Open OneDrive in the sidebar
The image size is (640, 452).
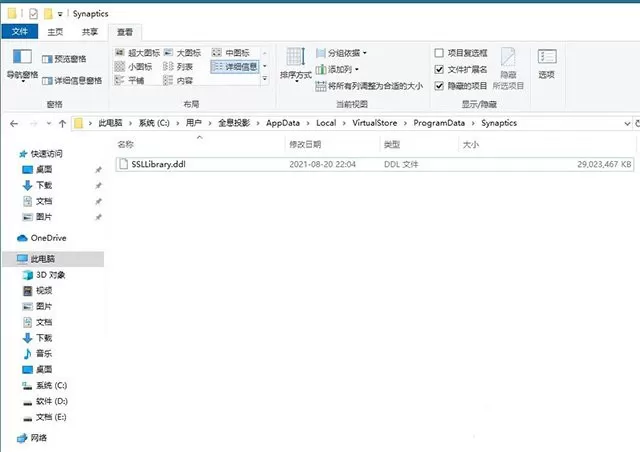(x=42, y=238)
